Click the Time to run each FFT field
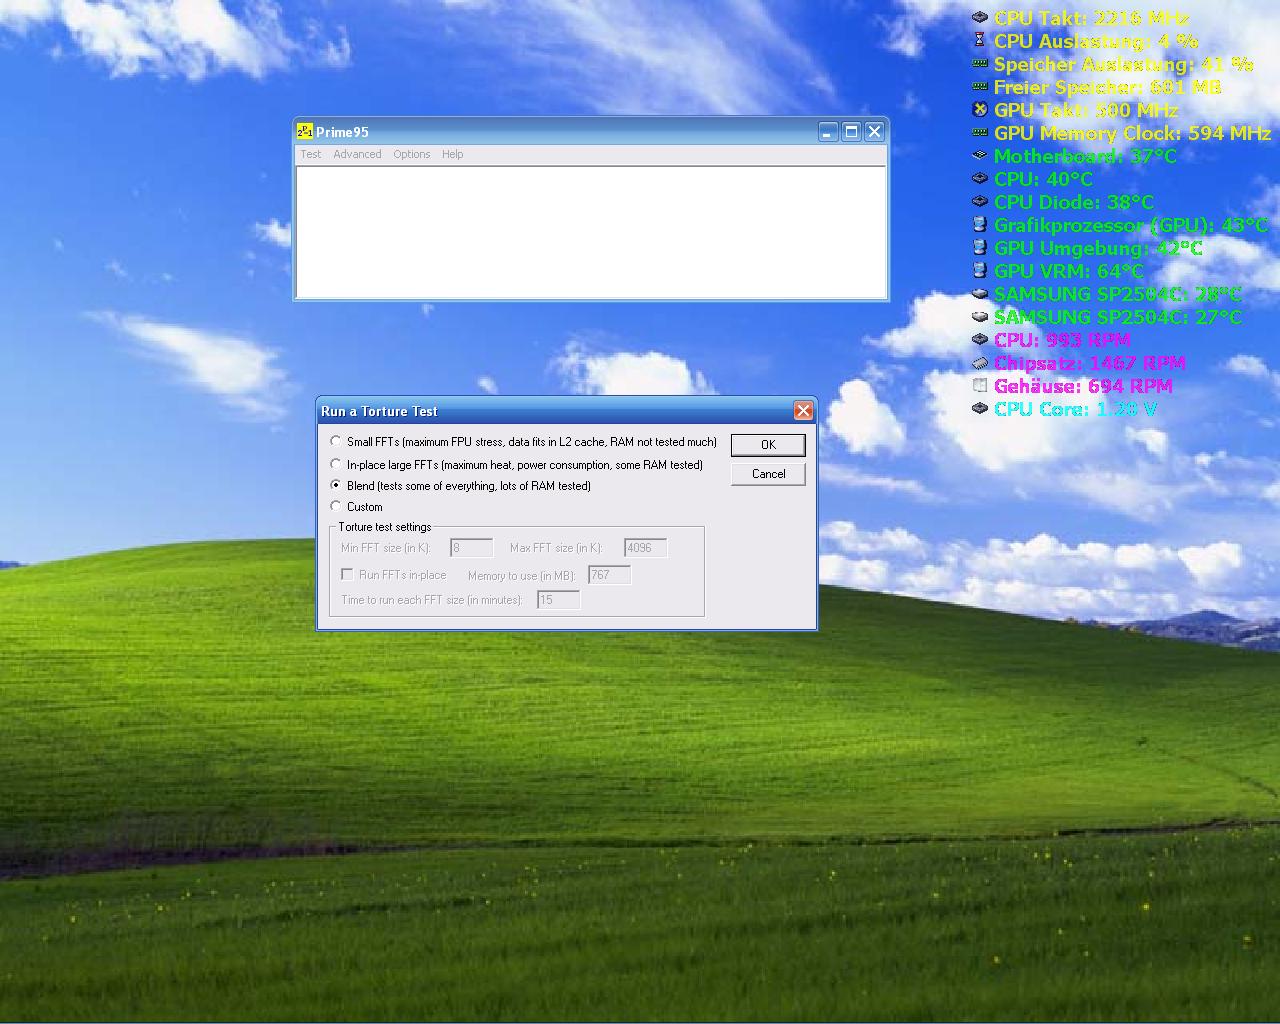 click(558, 600)
